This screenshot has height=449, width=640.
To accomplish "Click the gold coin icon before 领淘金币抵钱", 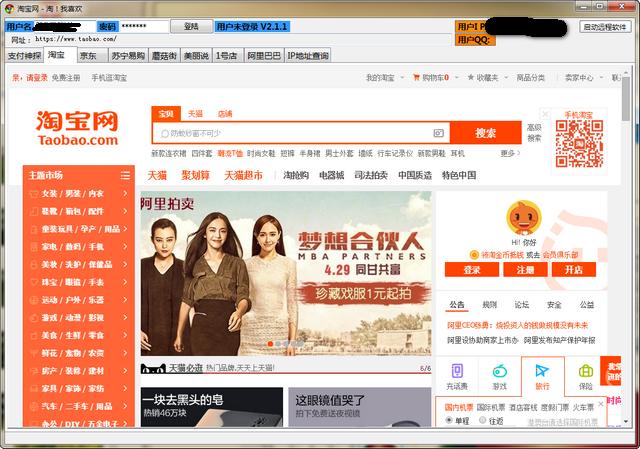I will tap(474, 255).
